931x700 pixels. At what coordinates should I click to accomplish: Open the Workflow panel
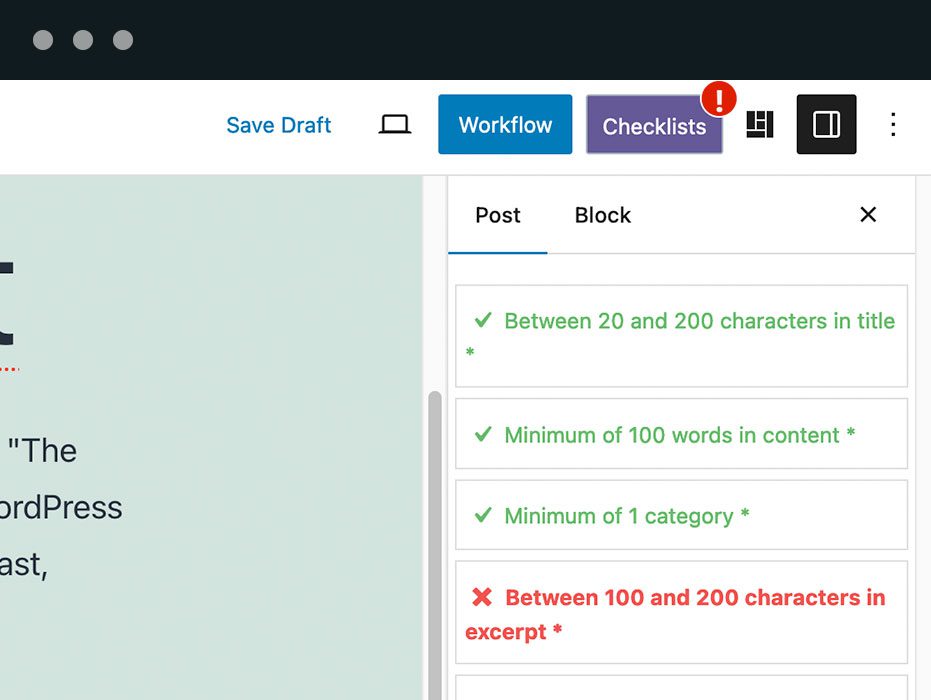(x=504, y=124)
